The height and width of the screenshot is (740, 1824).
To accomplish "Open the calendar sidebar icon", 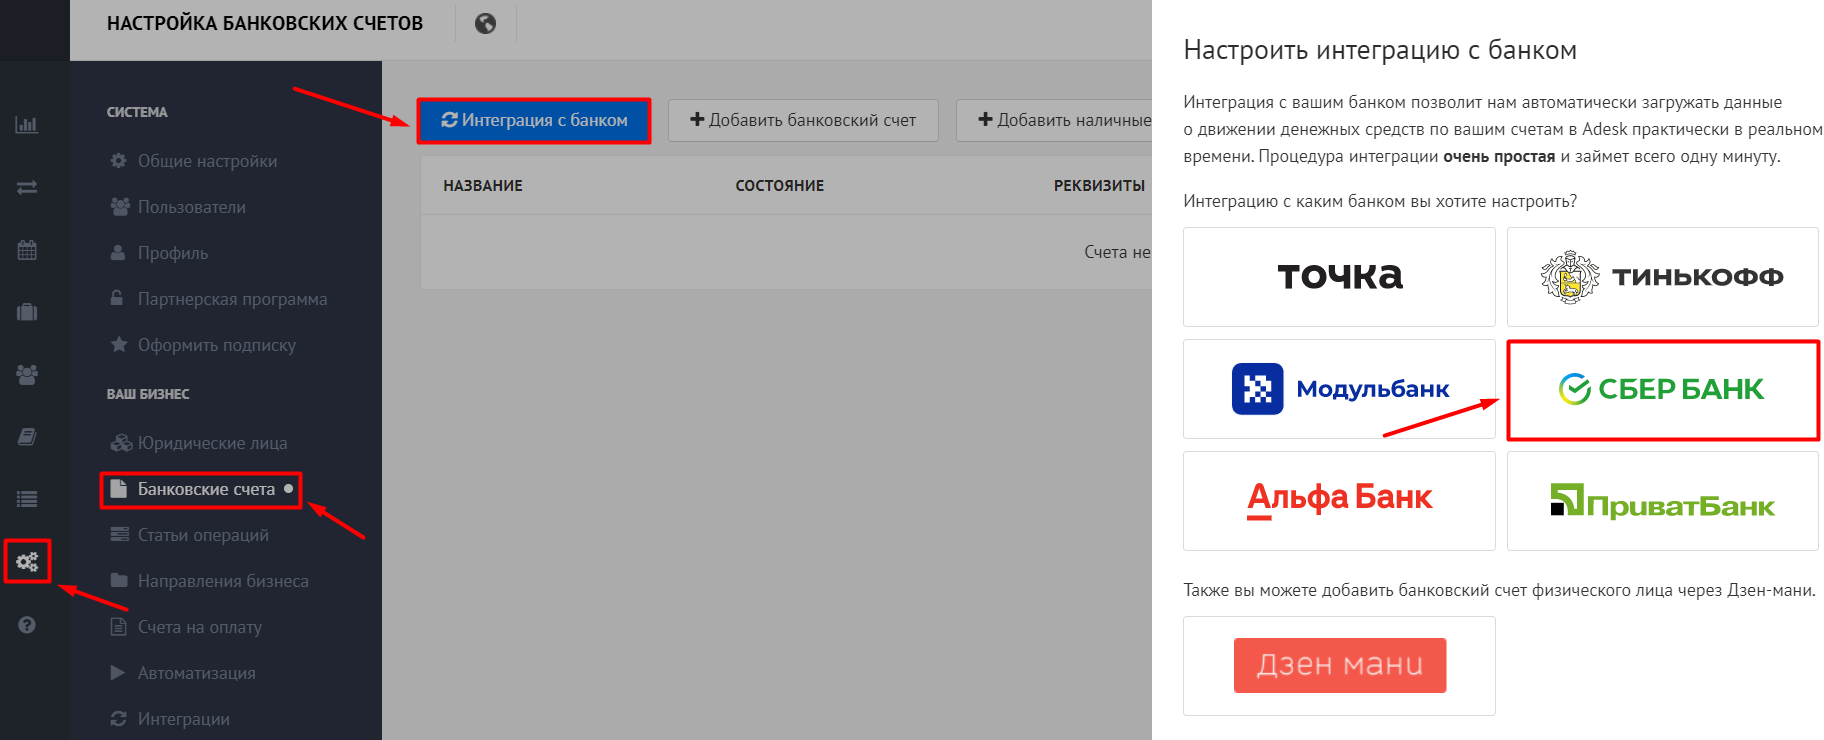I will (x=27, y=250).
